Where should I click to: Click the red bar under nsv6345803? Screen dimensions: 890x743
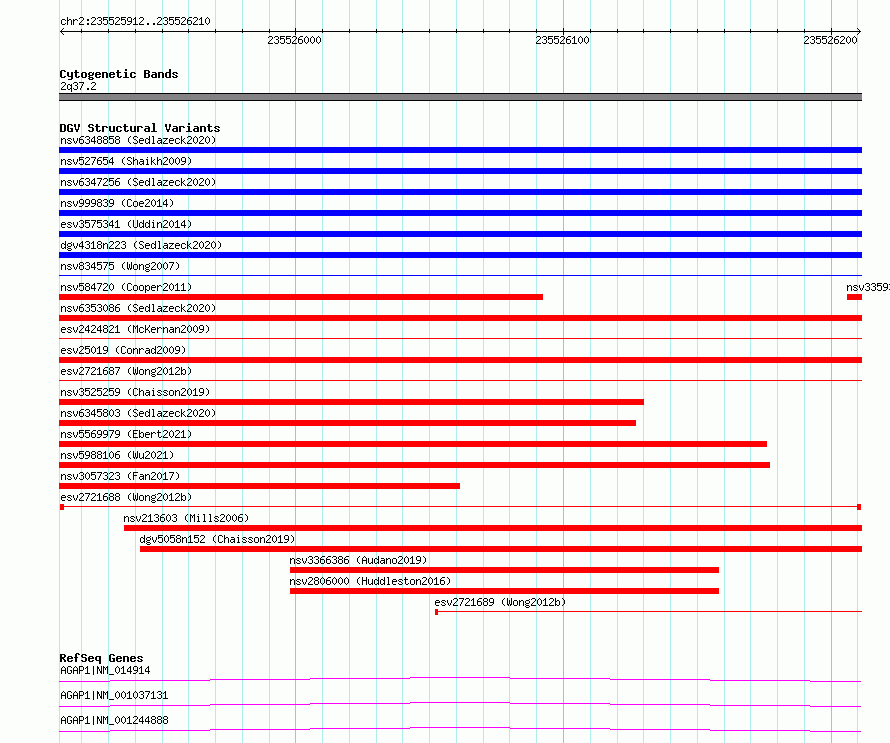347,423
